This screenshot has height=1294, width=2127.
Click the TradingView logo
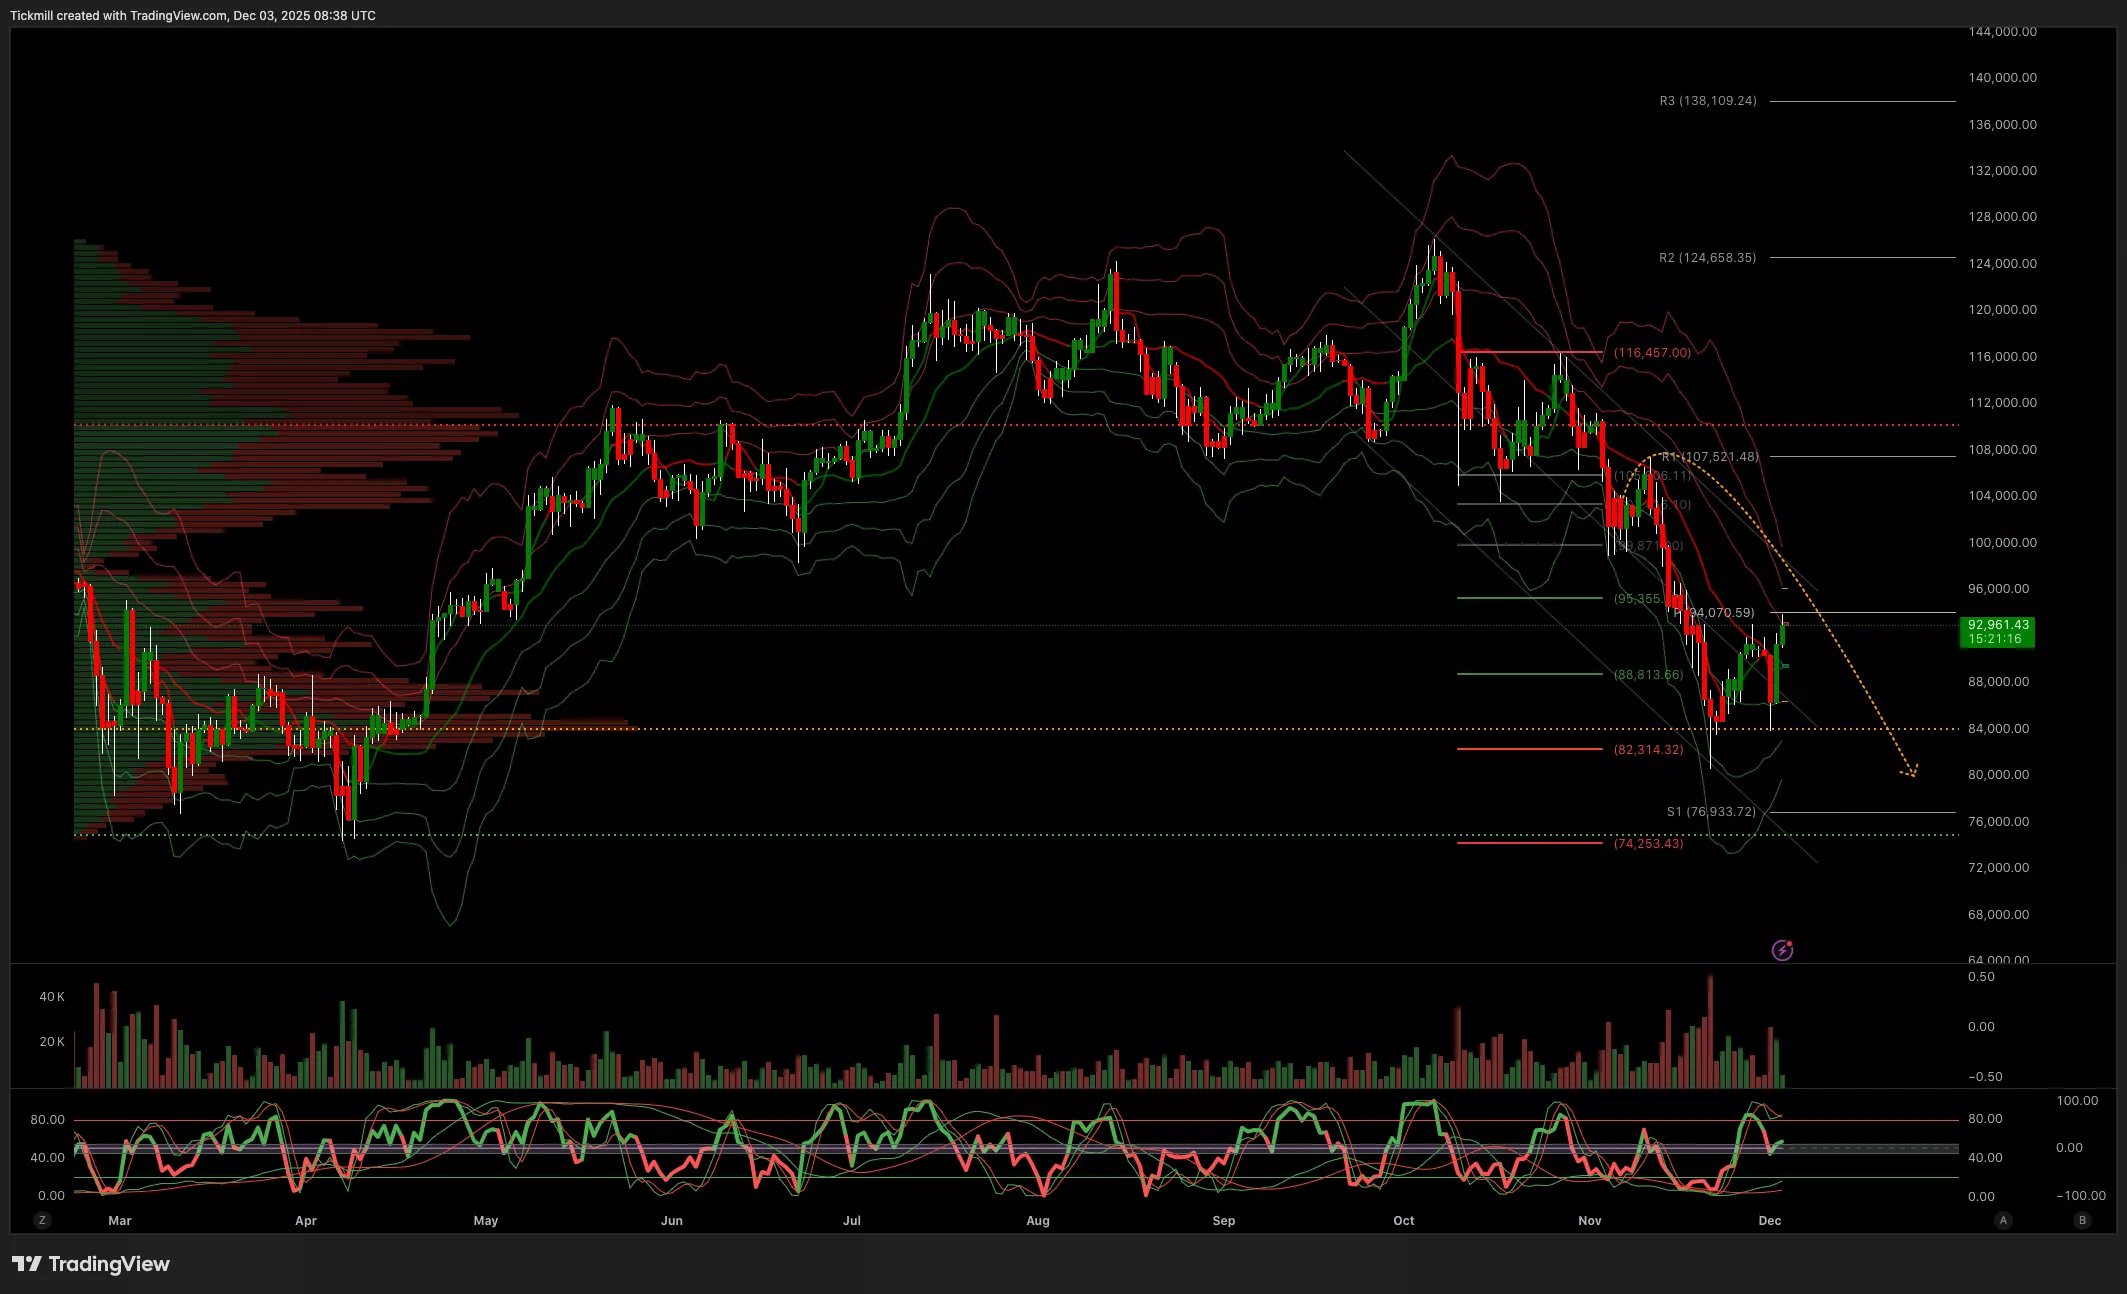(x=91, y=1264)
